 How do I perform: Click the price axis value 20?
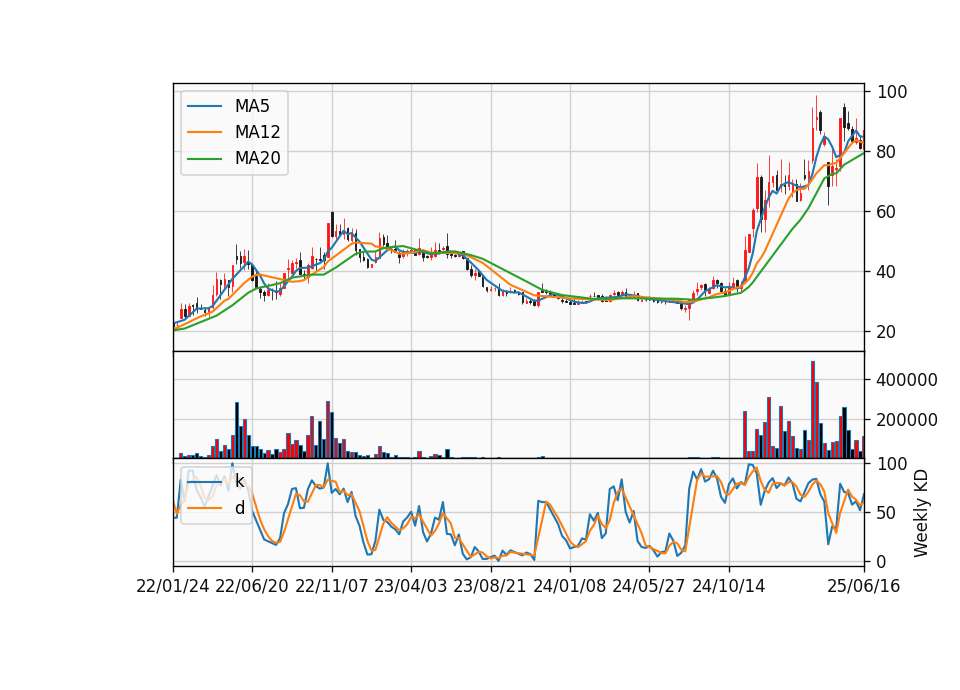pos(887,332)
